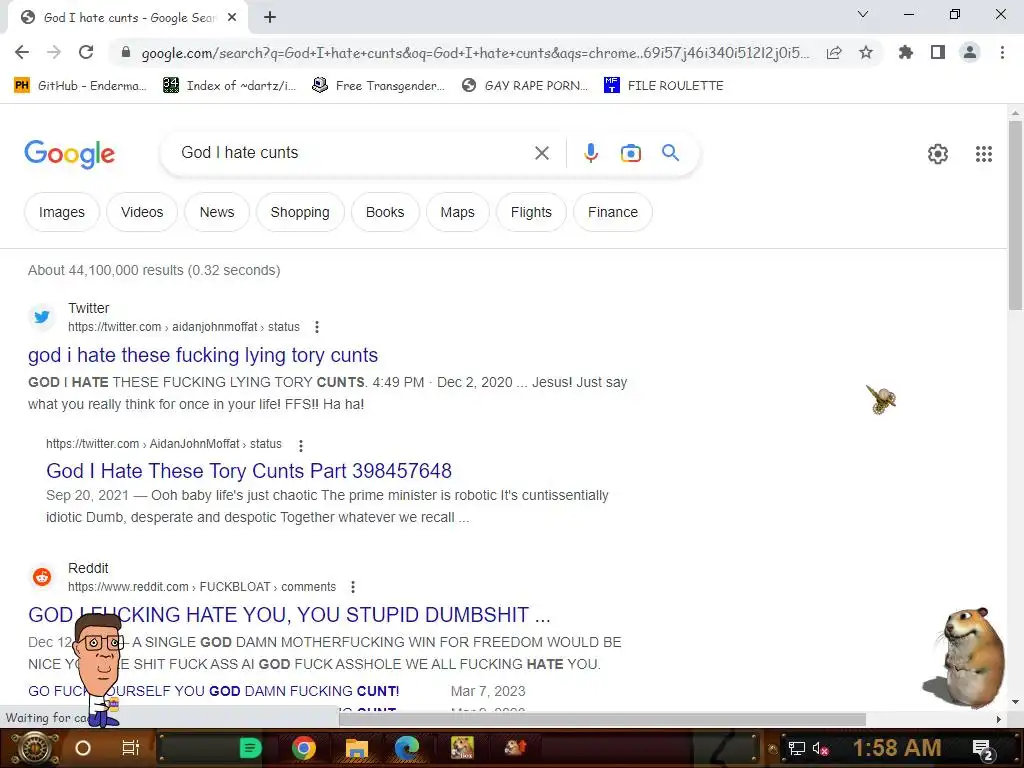This screenshot has width=1024, height=768.
Task: Click the Twitter bird favicon
Action: (x=42, y=317)
